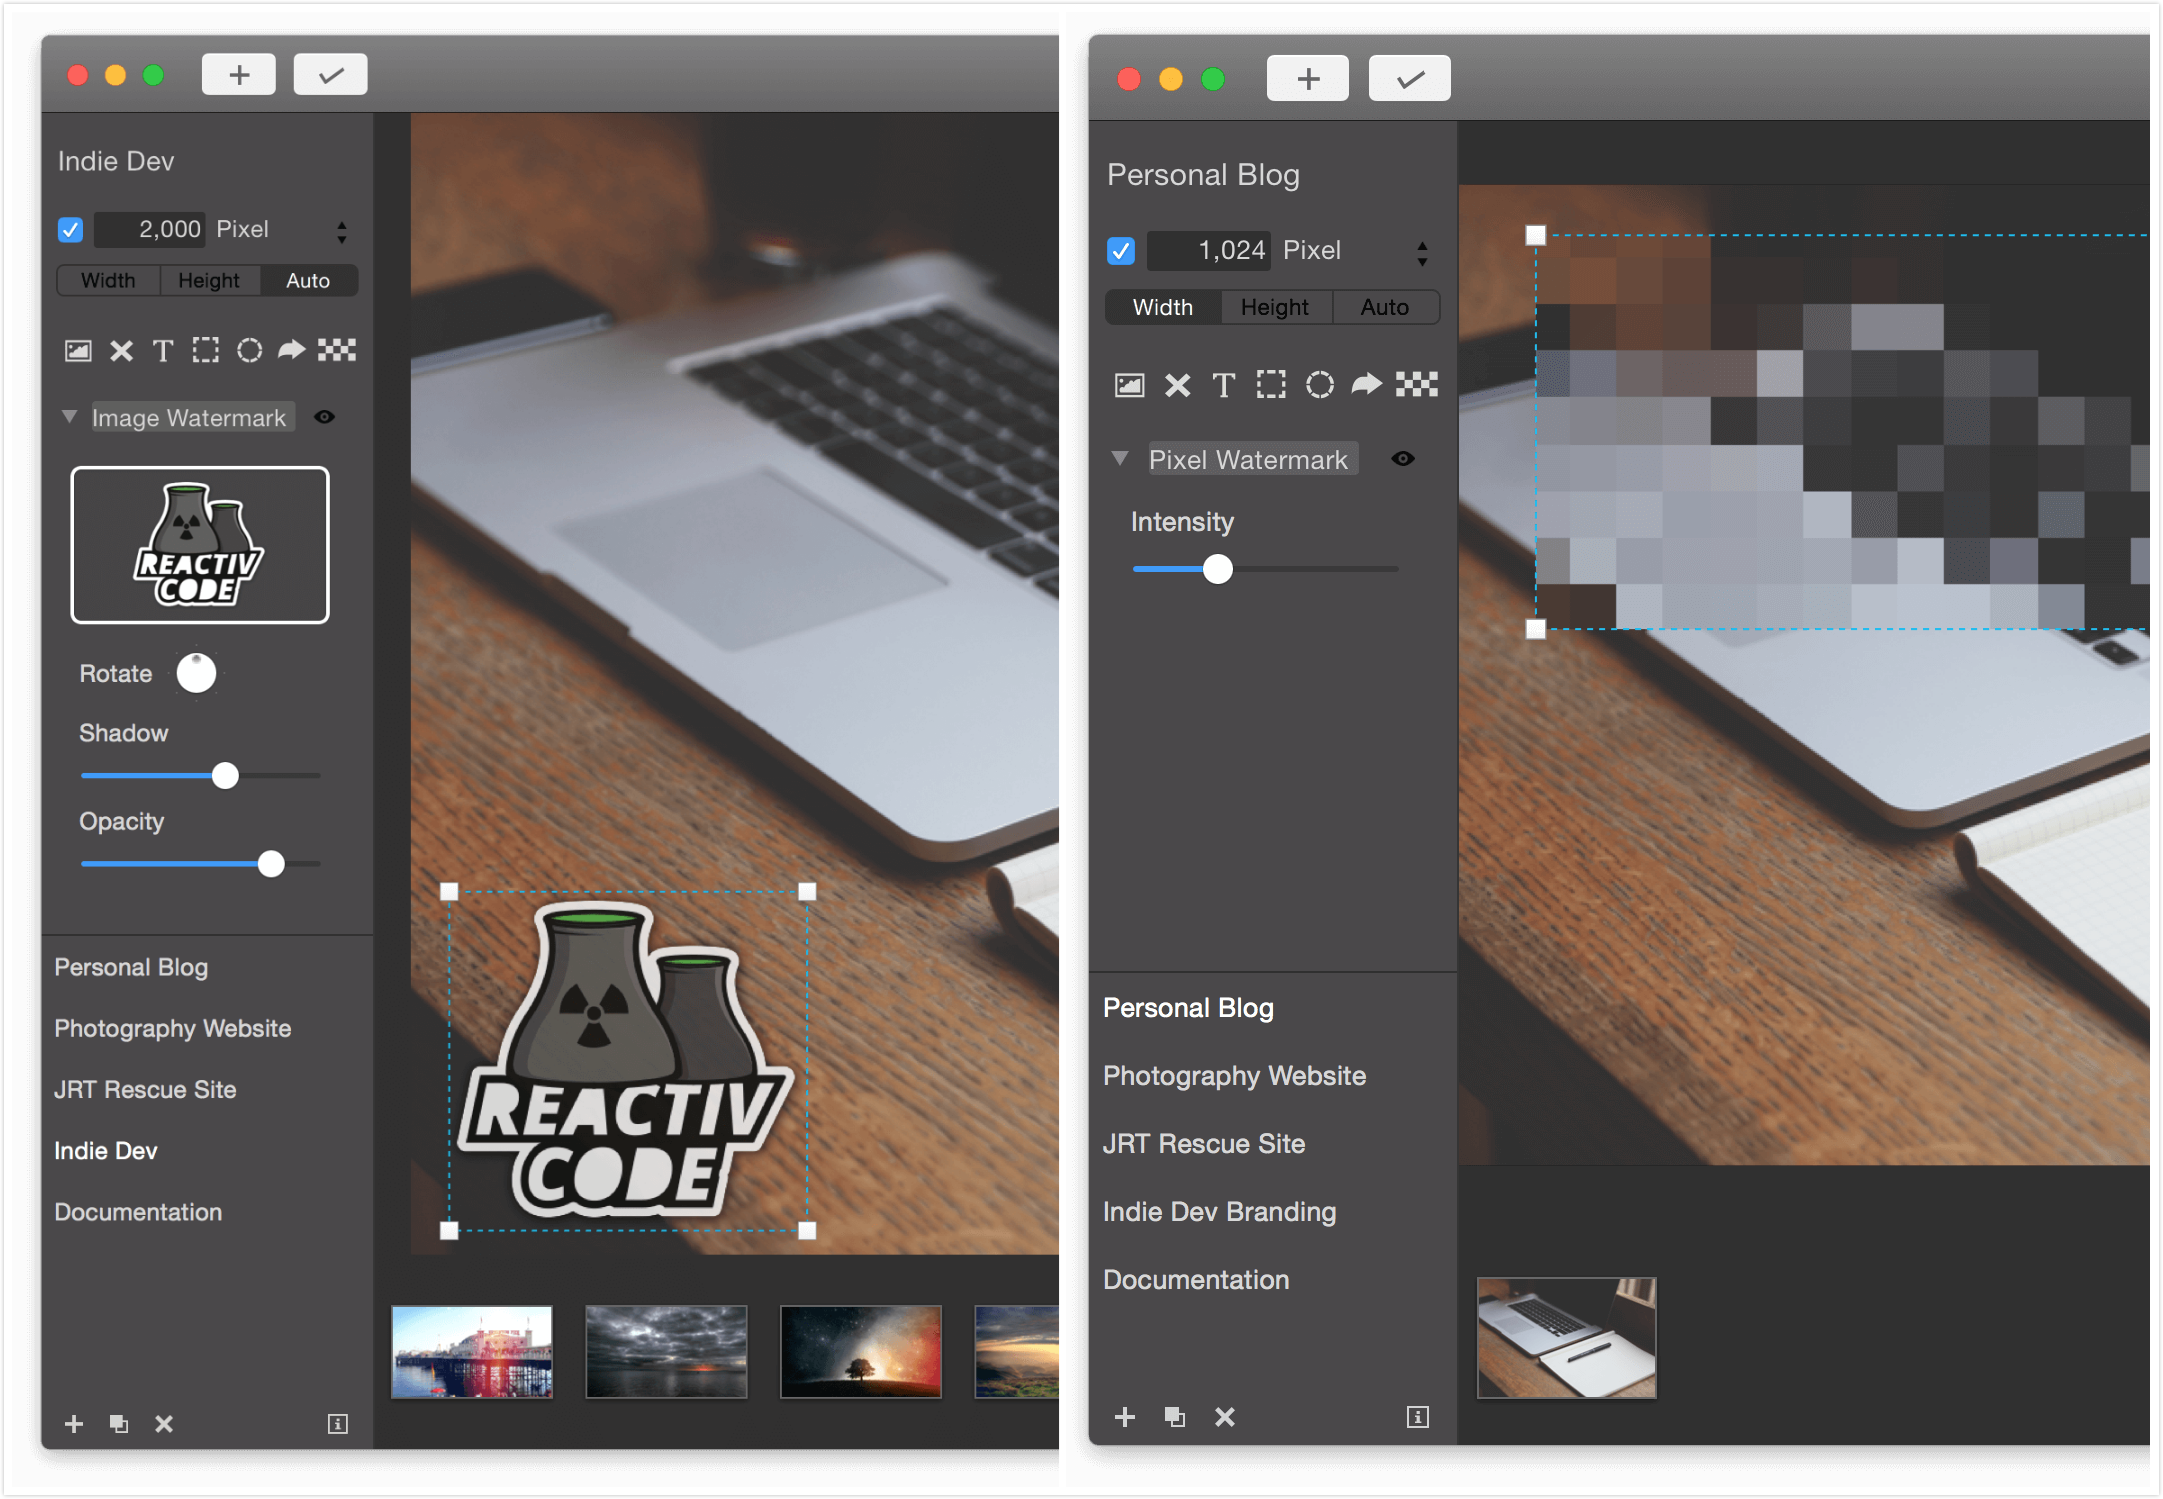Click the 1,024 size input field
This screenshot has height=1499, width=2163.
point(1208,250)
